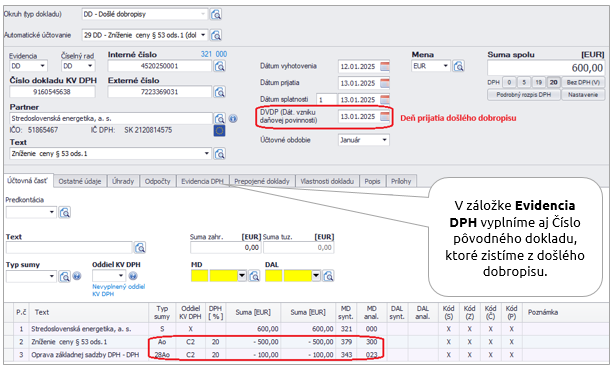Click Podrobný rozpis DPH button
The height and width of the screenshot is (367, 611).
point(524,95)
